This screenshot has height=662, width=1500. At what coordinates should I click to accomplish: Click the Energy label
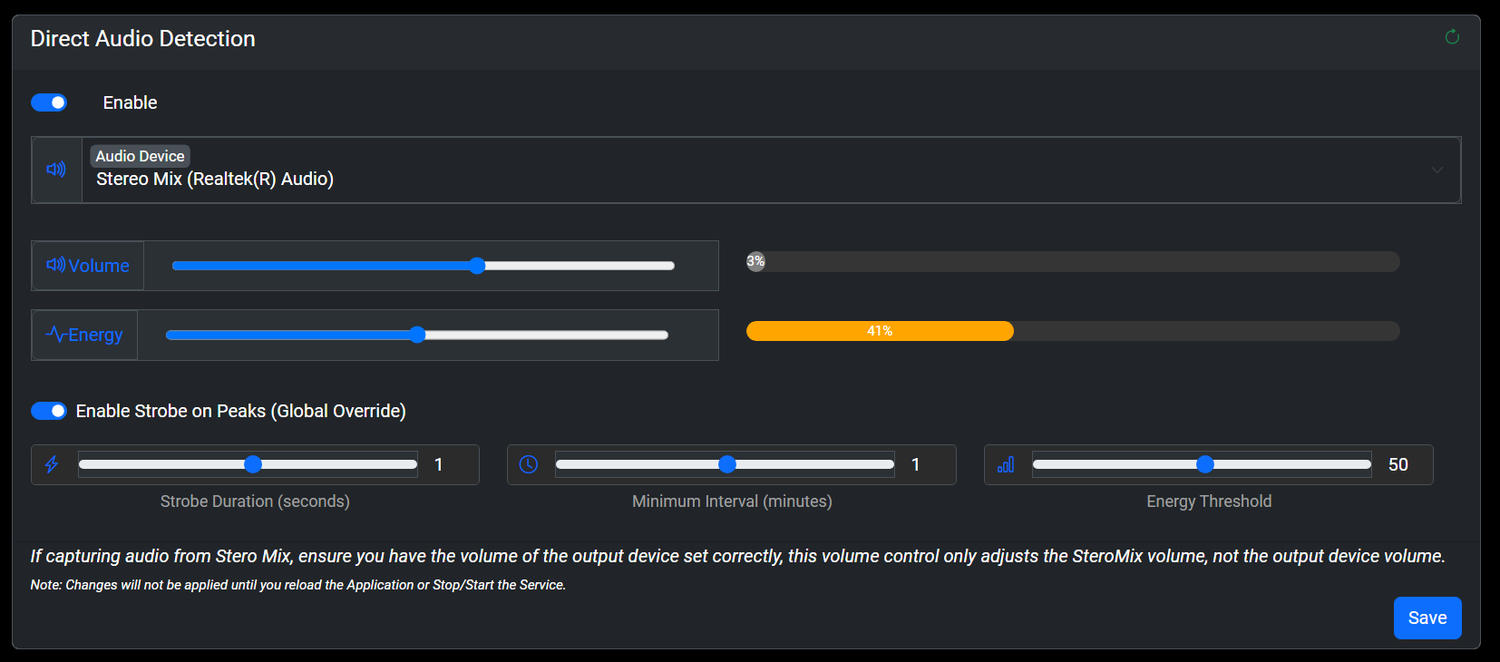[93, 334]
